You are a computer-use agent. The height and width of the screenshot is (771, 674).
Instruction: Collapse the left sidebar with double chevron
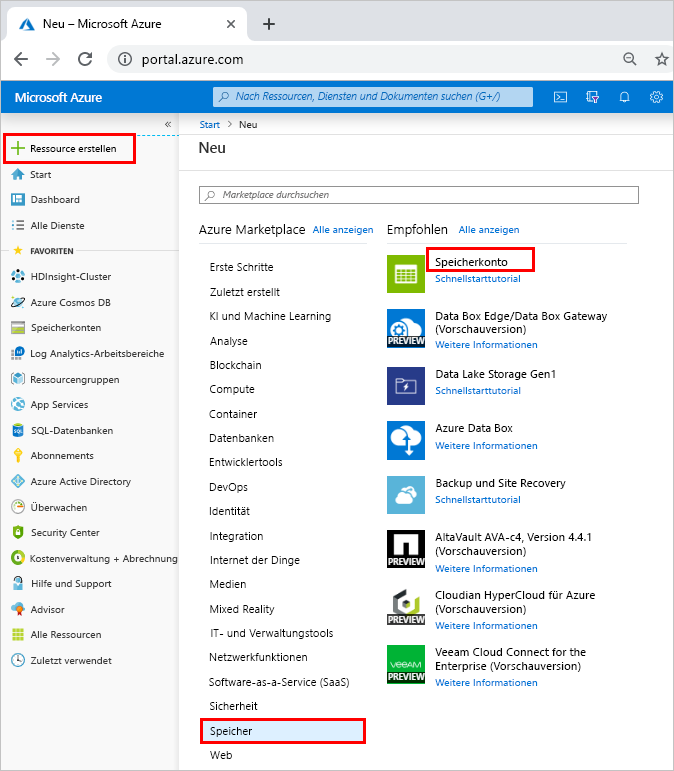point(168,124)
